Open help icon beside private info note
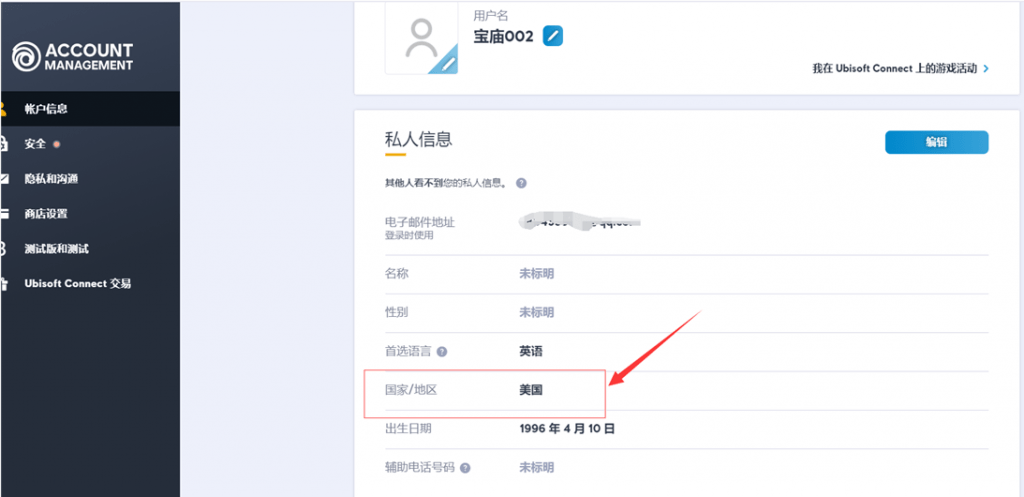 521,184
